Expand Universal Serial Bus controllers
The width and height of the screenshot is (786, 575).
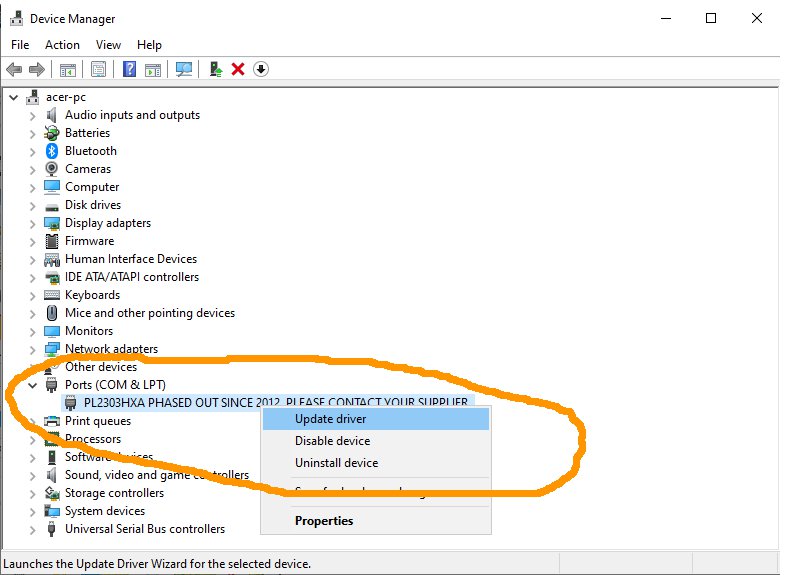[x=33, y=529]
